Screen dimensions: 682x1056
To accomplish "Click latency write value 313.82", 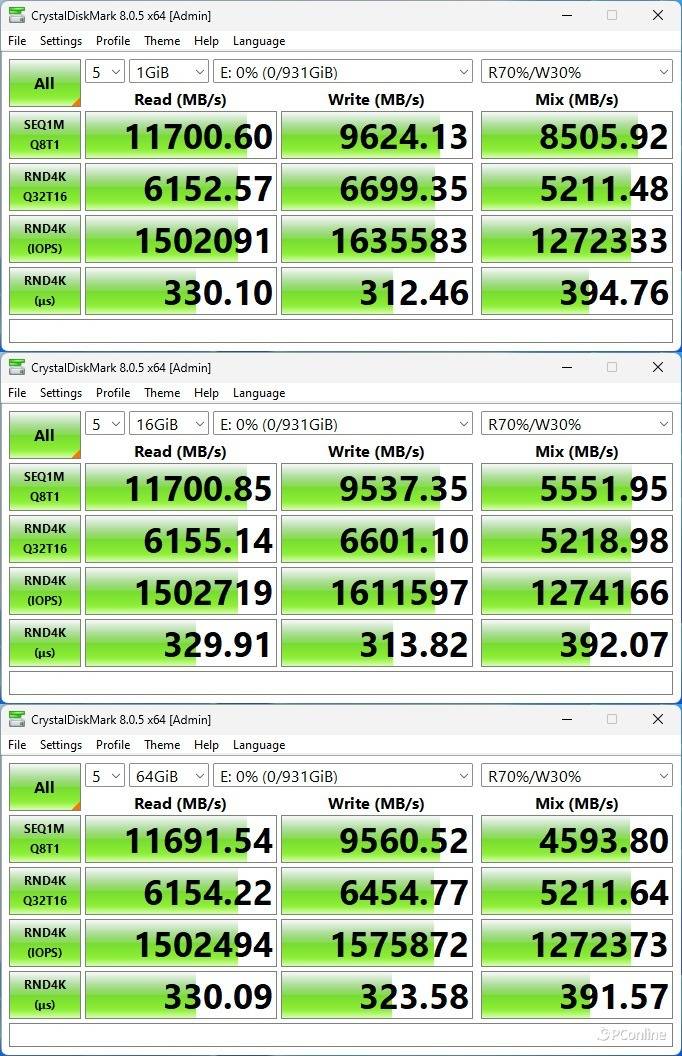I will 377,643.
